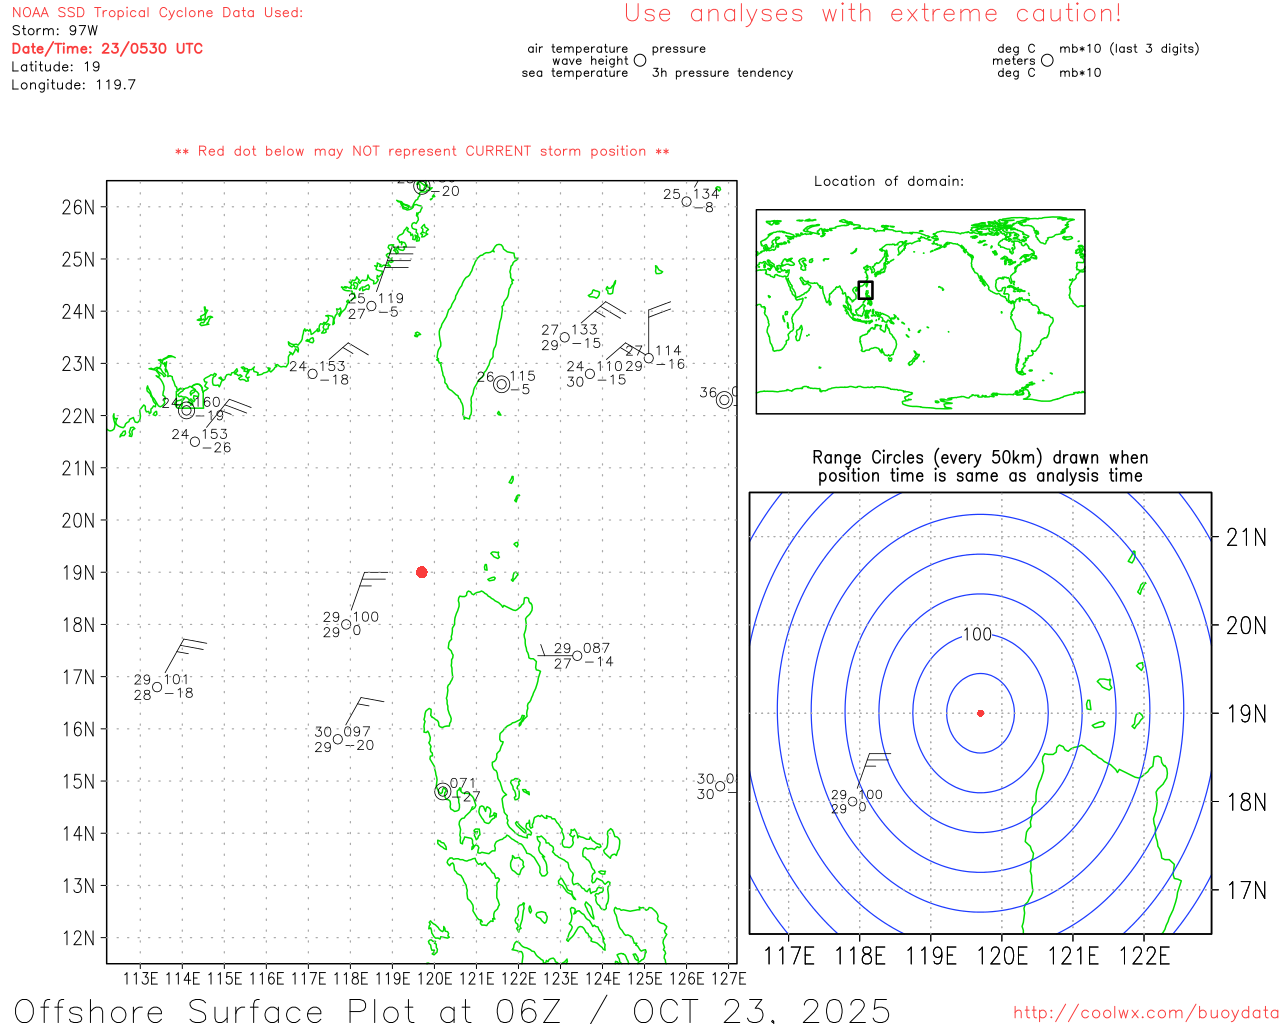Click the '127E' longitude axis label

coord(728,978)
